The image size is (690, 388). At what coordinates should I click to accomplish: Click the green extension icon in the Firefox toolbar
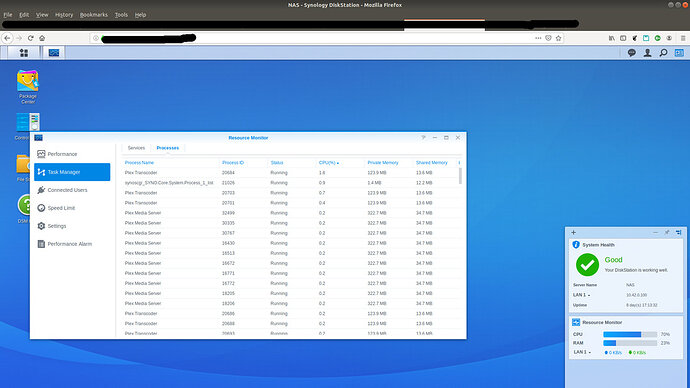[657, 38]
